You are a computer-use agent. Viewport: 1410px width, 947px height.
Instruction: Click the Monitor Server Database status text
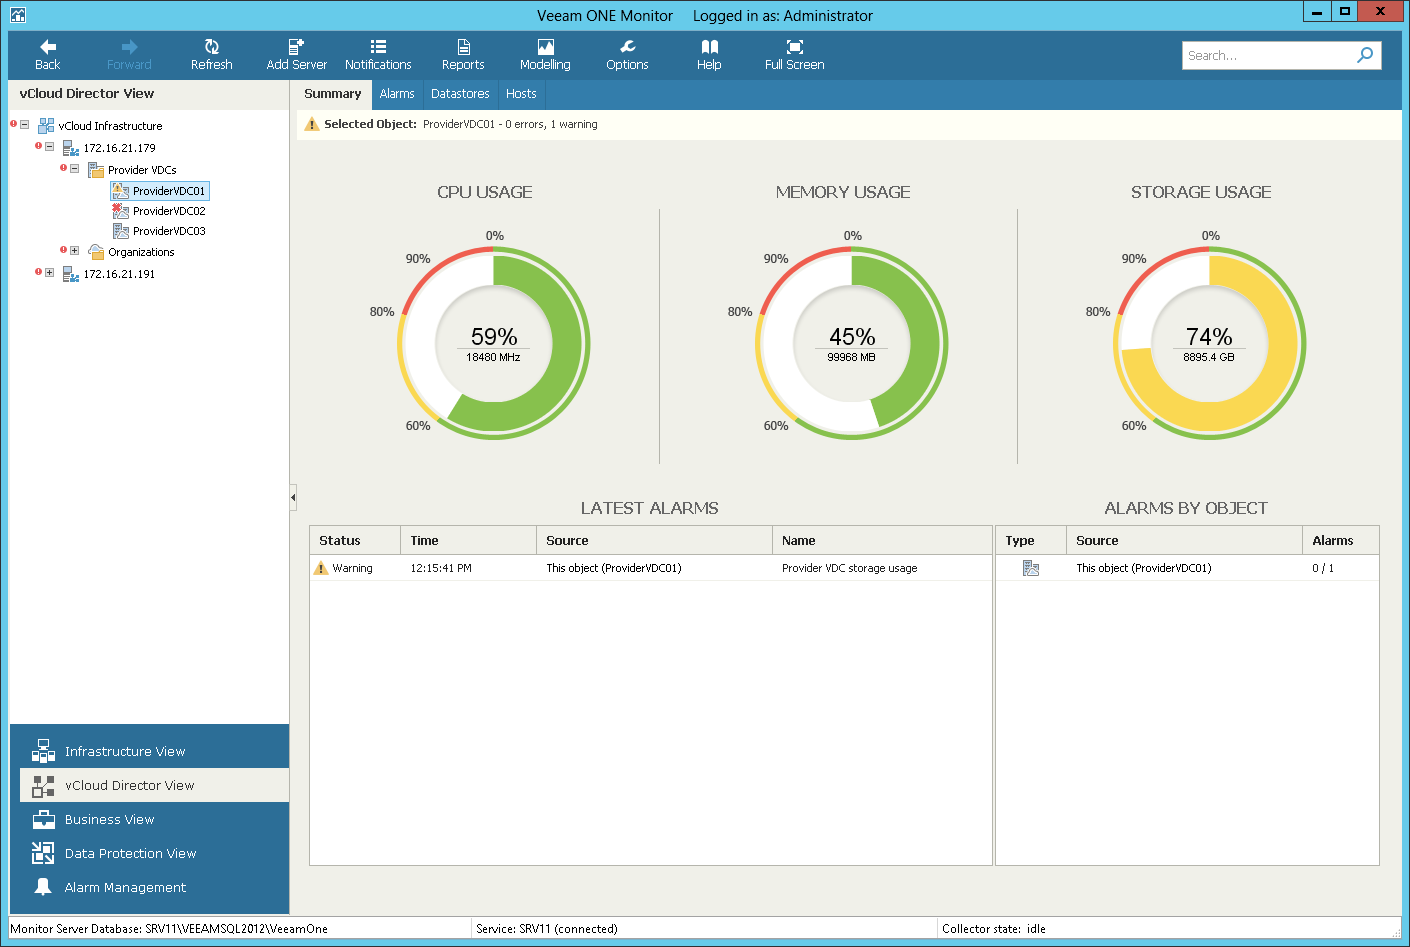tap(169, 929)
